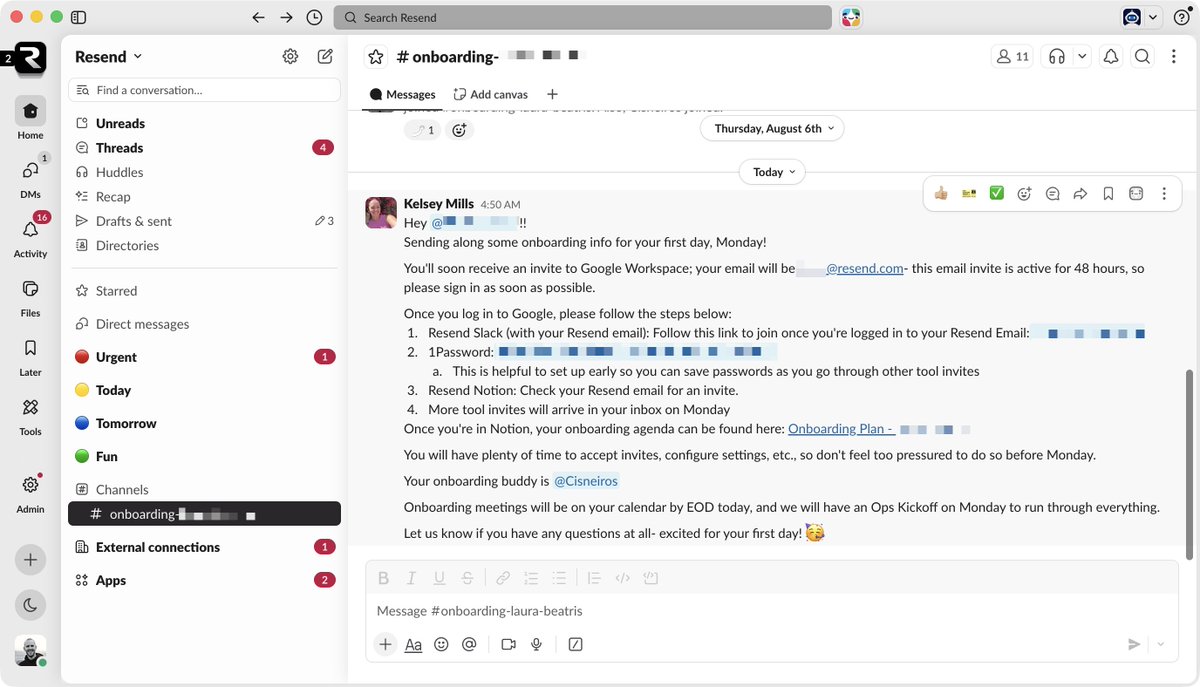Image resolution: width=1200 pixels, height=687 pixels.
Task: Start a huddle with headphones icon
Action: click(x=1057, y=57)
